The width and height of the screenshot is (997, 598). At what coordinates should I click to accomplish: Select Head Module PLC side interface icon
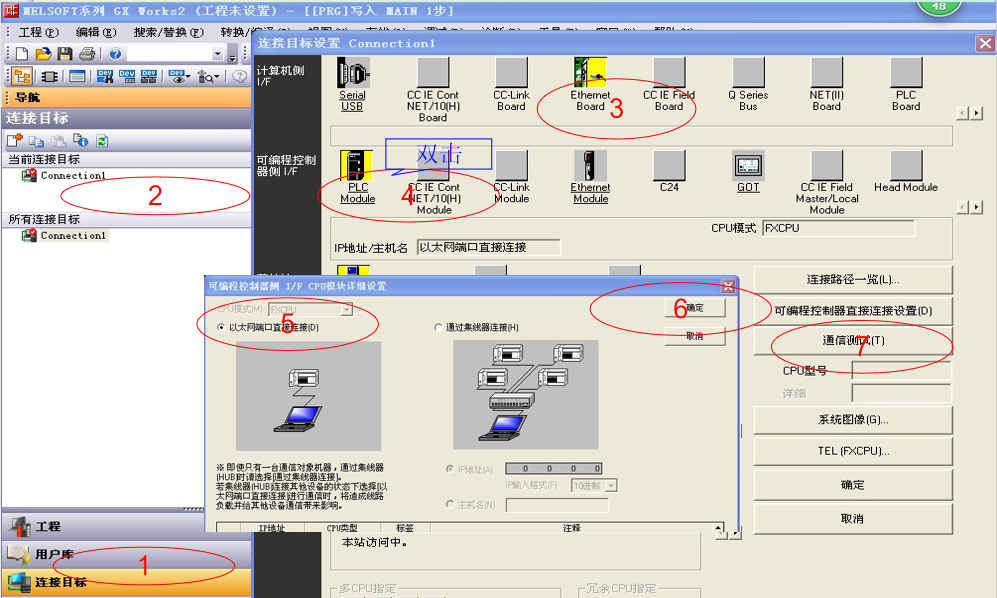[x=905, y=172]
